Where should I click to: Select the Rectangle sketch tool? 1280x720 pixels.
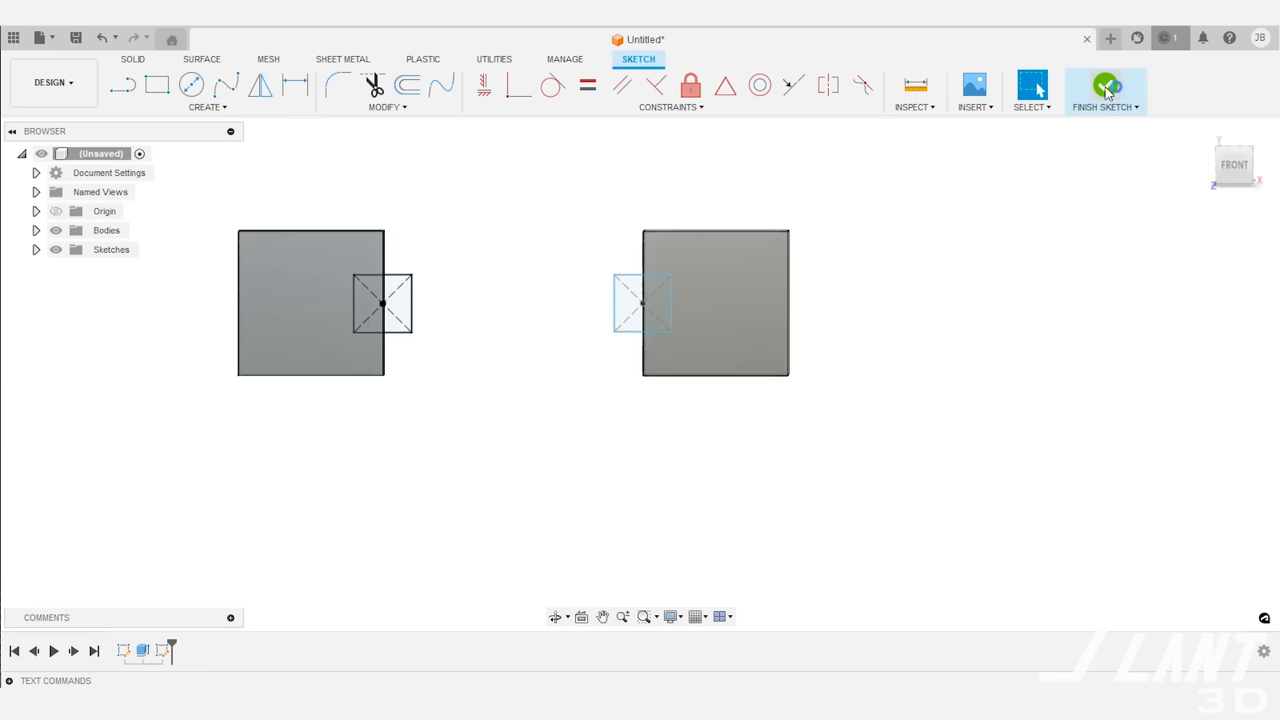[x=156, y=85]
